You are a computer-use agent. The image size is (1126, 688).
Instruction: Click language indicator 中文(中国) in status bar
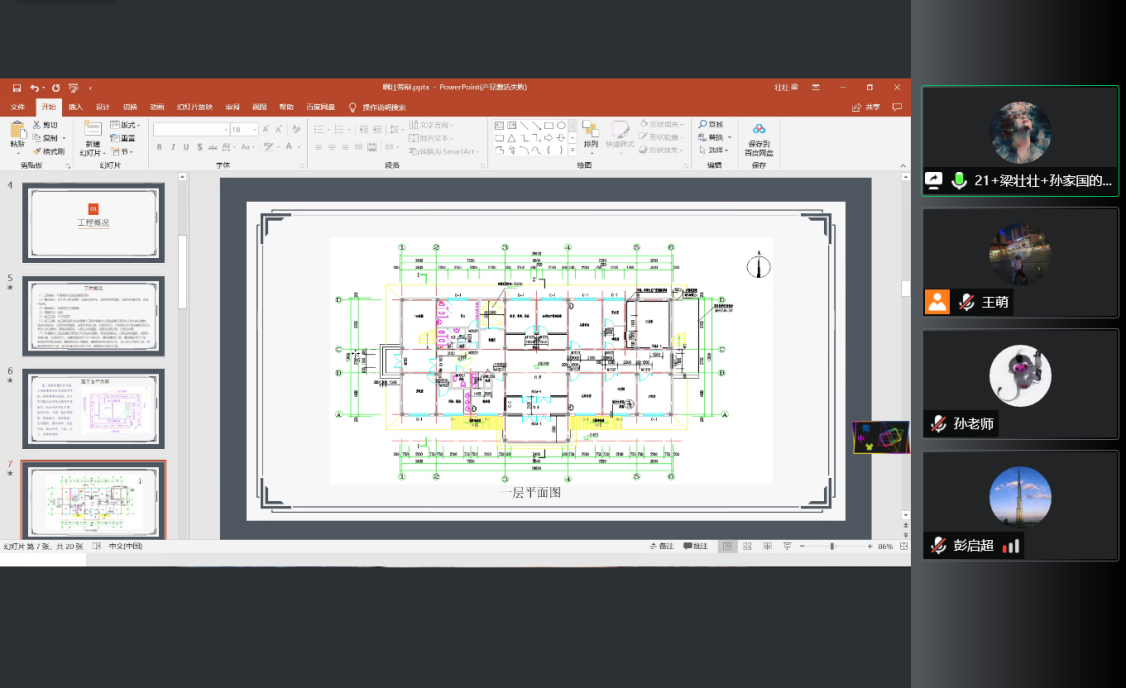point(126,547)
